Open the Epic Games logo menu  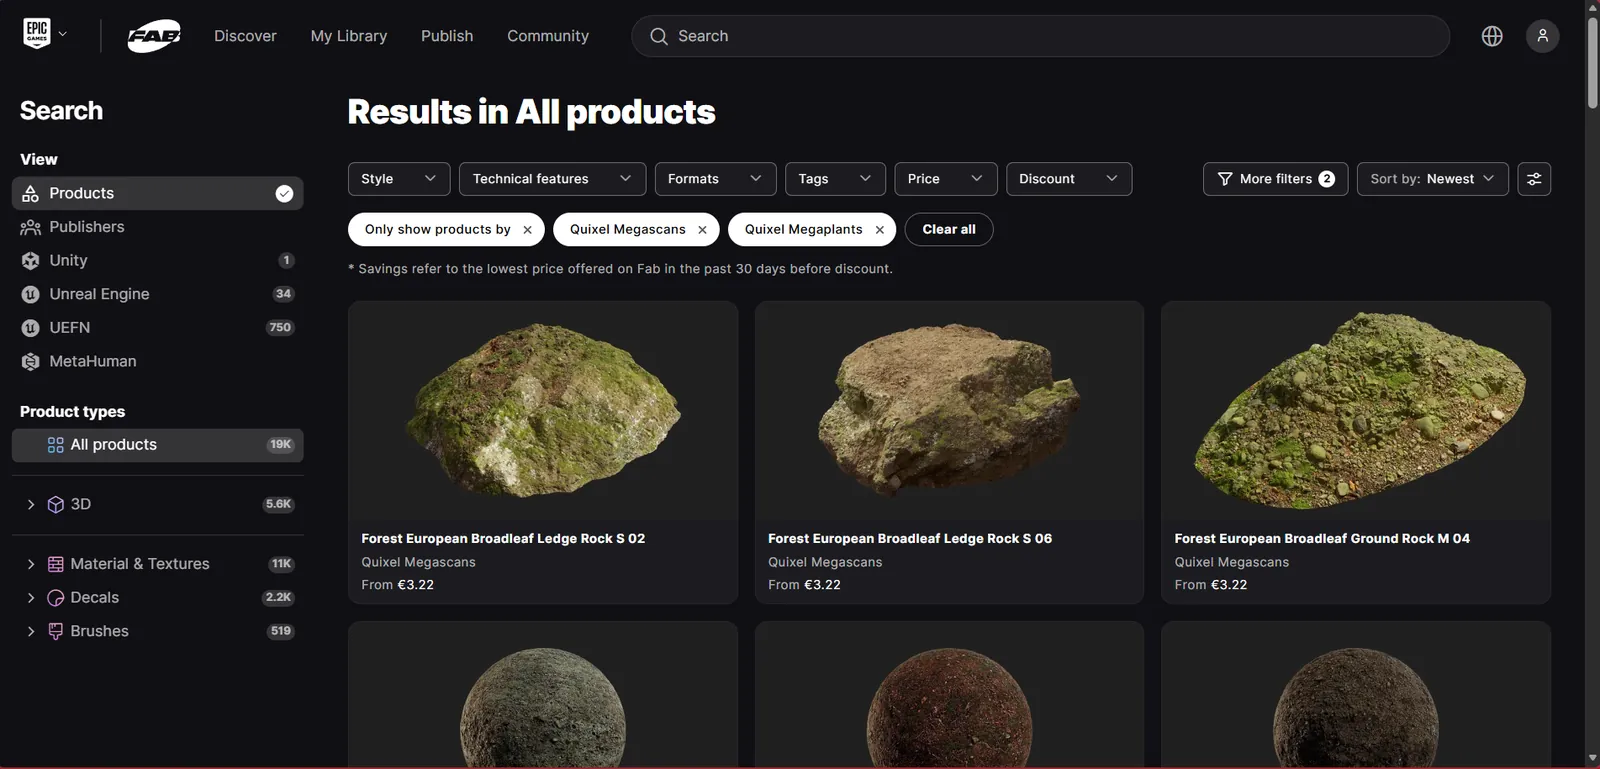tap(37, 34)
